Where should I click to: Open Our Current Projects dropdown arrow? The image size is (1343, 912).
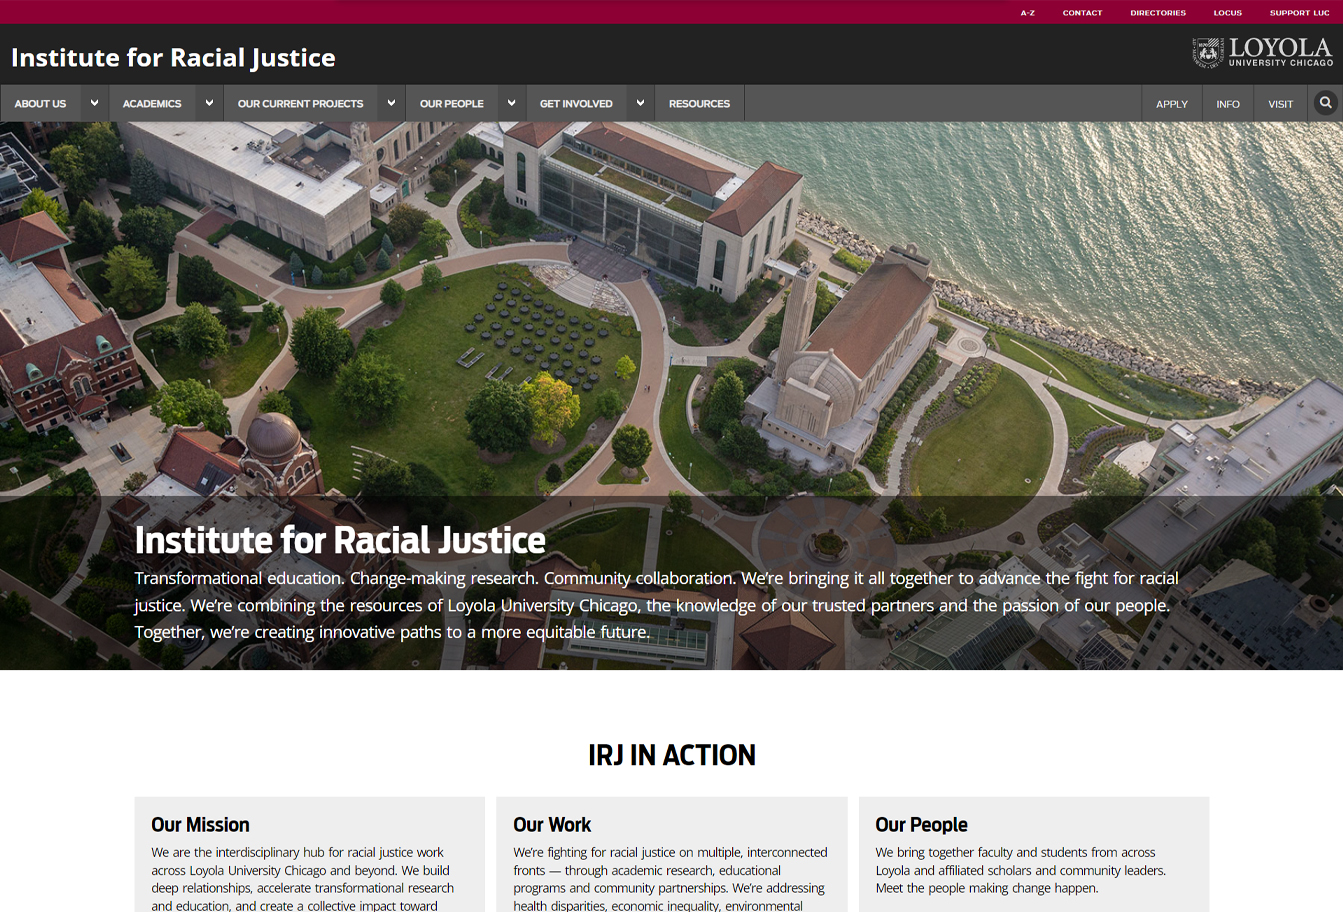391,103
